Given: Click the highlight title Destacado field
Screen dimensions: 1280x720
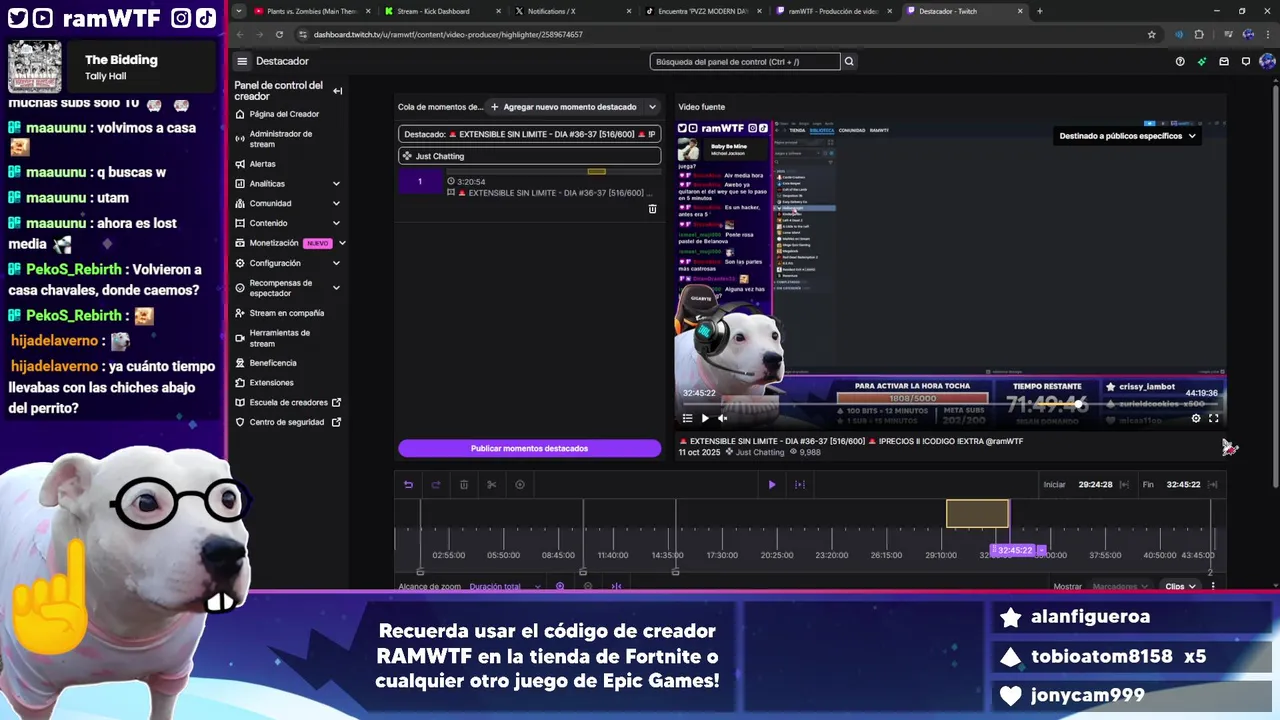Looking at the screenshot, I should [529, 134].
